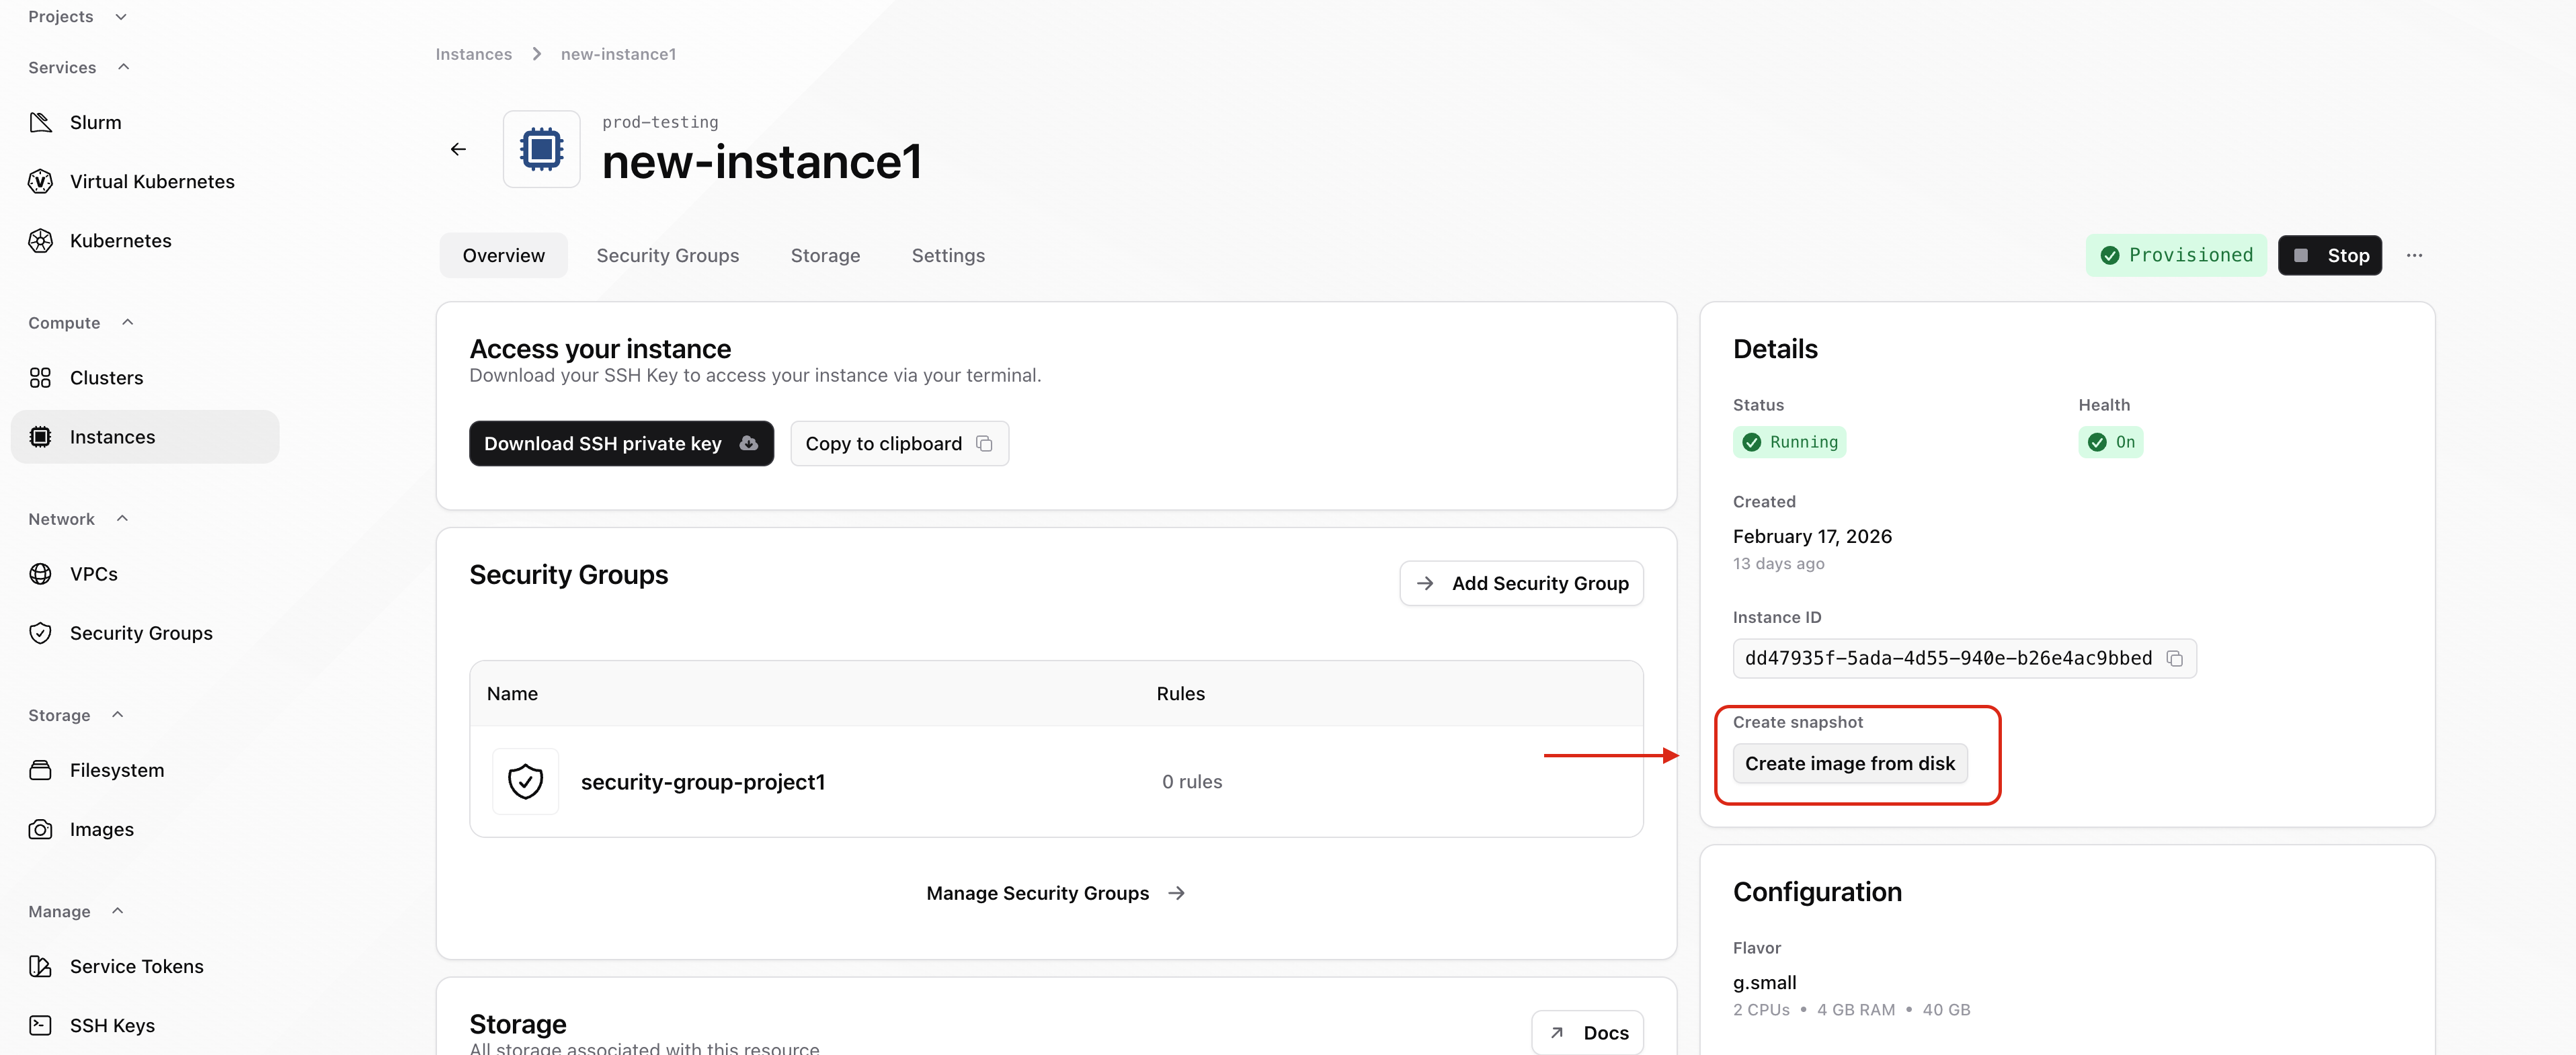Switch to the Security Groups tab
2576x1055 pixels.
coord(667,255)
